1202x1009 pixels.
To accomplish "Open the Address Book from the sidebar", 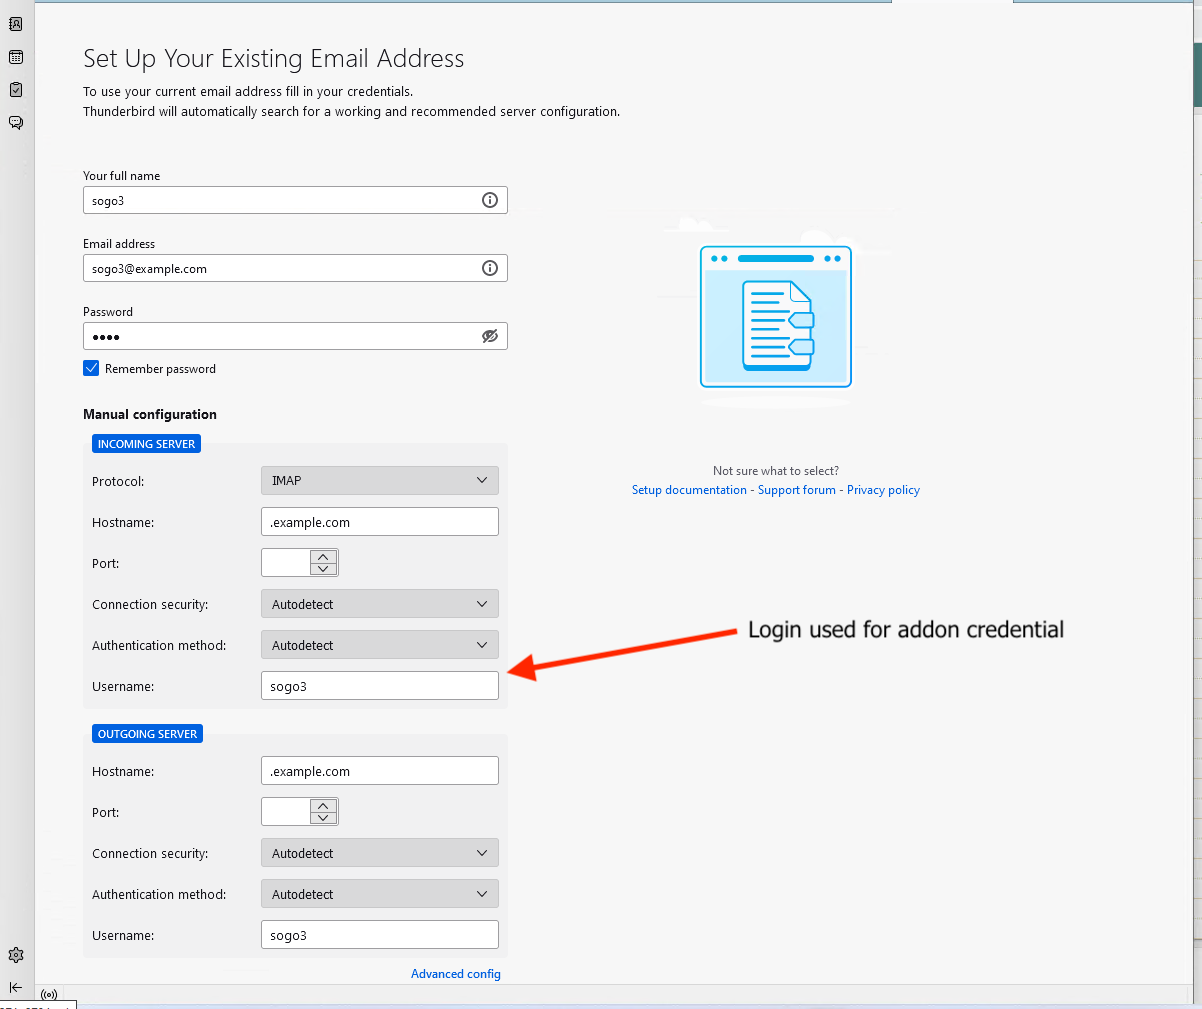I will pos(16,24).
